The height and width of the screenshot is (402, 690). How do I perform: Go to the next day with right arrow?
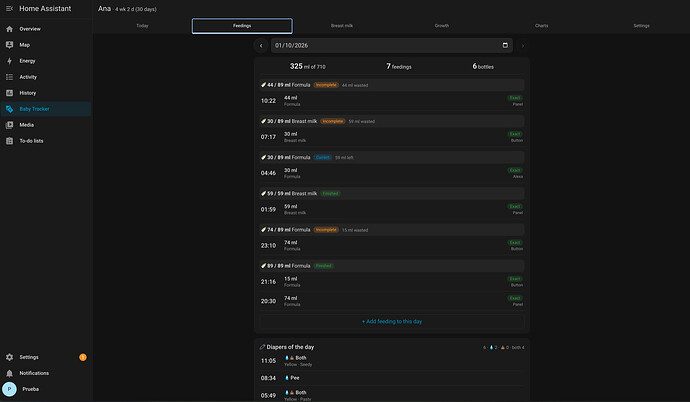(522, 46)
